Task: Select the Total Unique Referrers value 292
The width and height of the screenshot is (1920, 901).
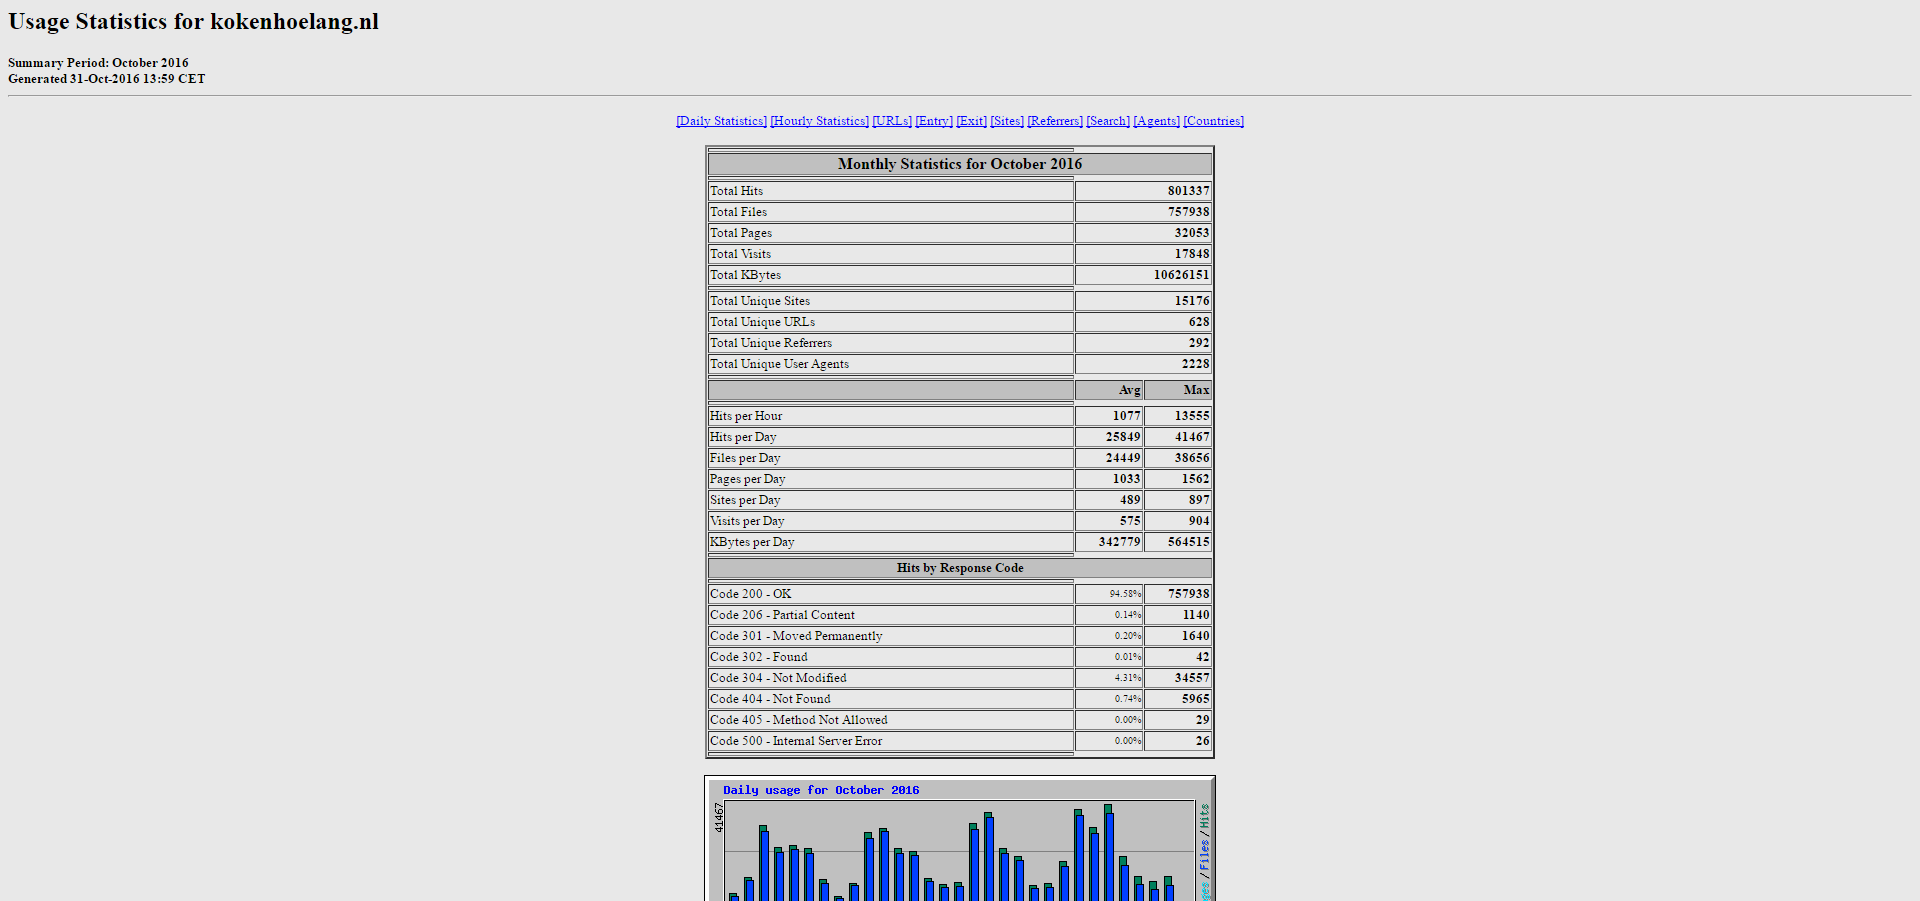Action: coord(1199,343)
